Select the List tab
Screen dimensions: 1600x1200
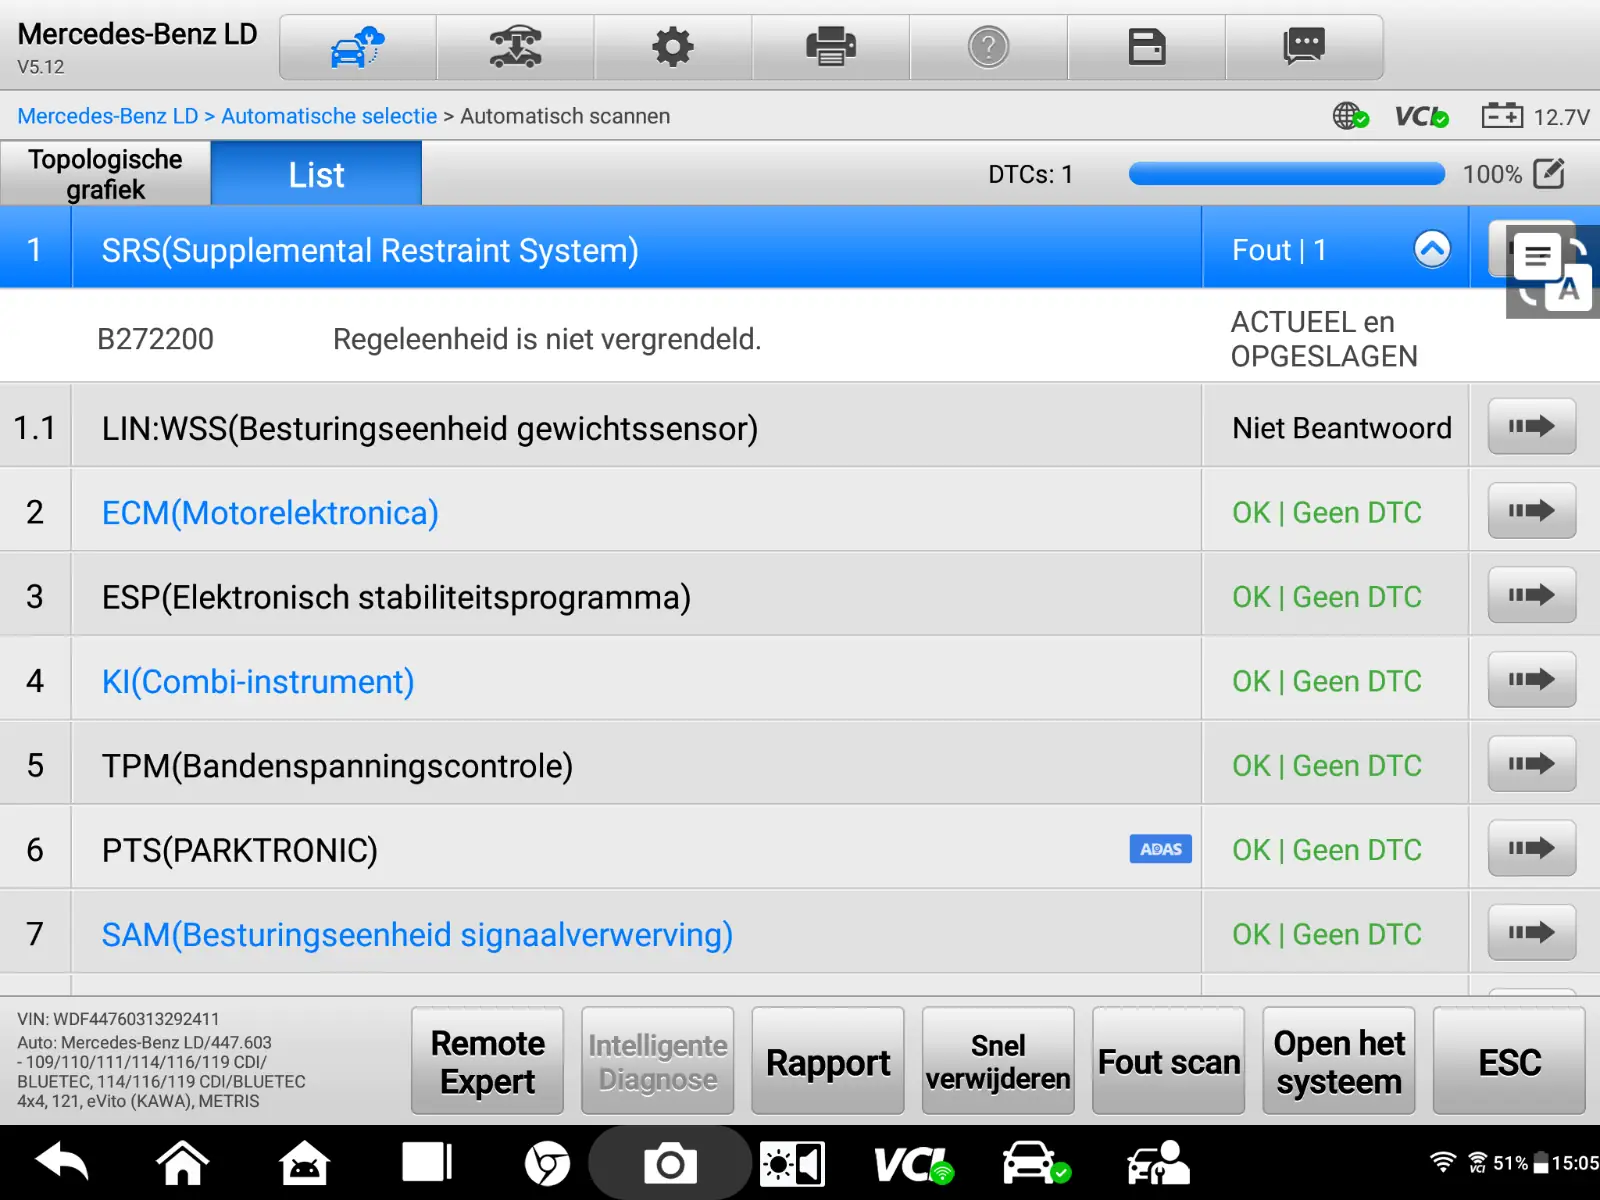click(316, 174)
